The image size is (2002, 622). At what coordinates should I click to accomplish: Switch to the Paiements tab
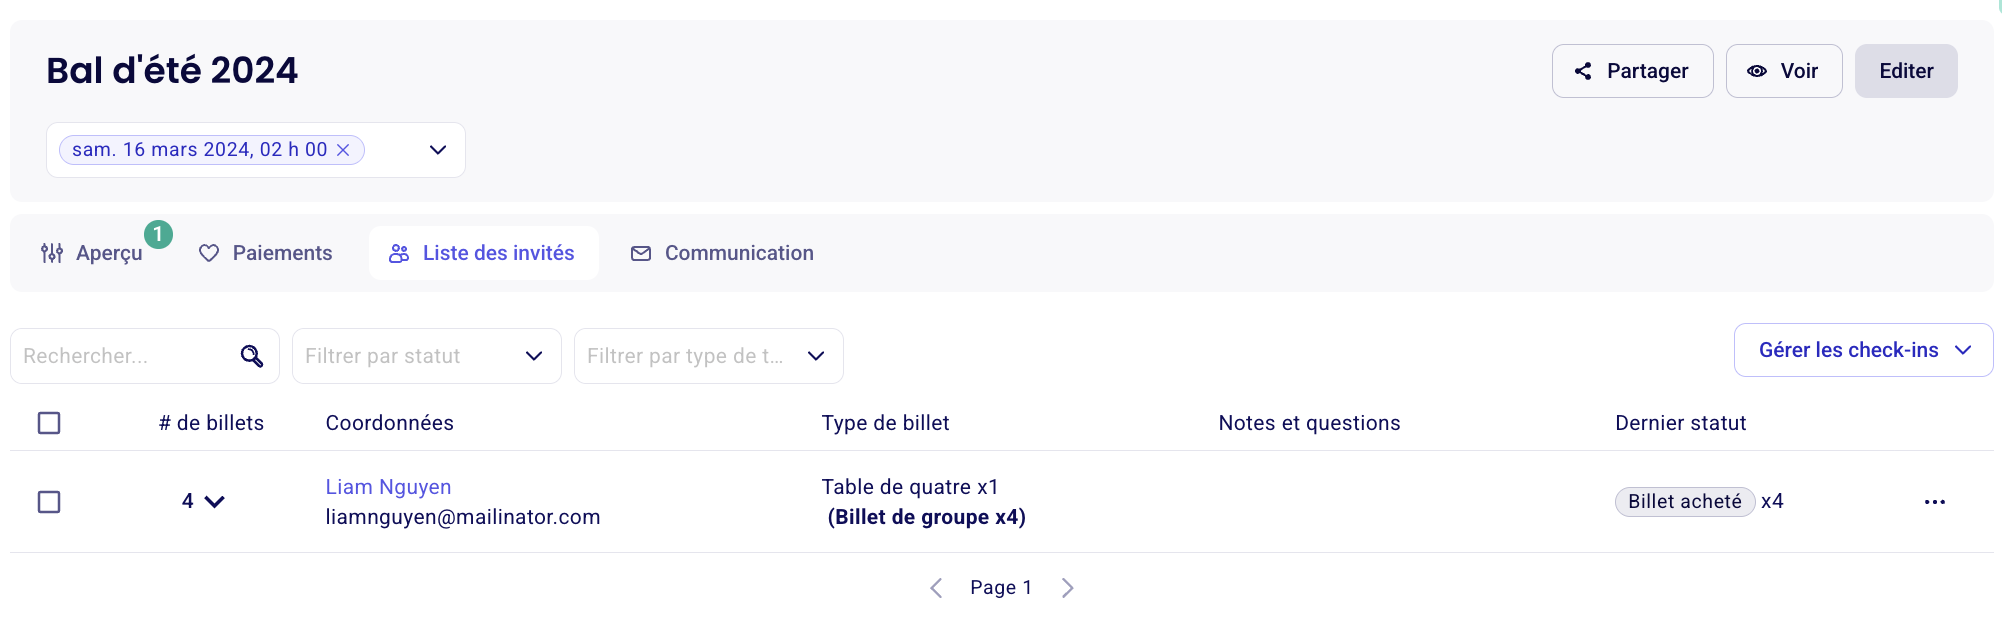coord(265,253)
